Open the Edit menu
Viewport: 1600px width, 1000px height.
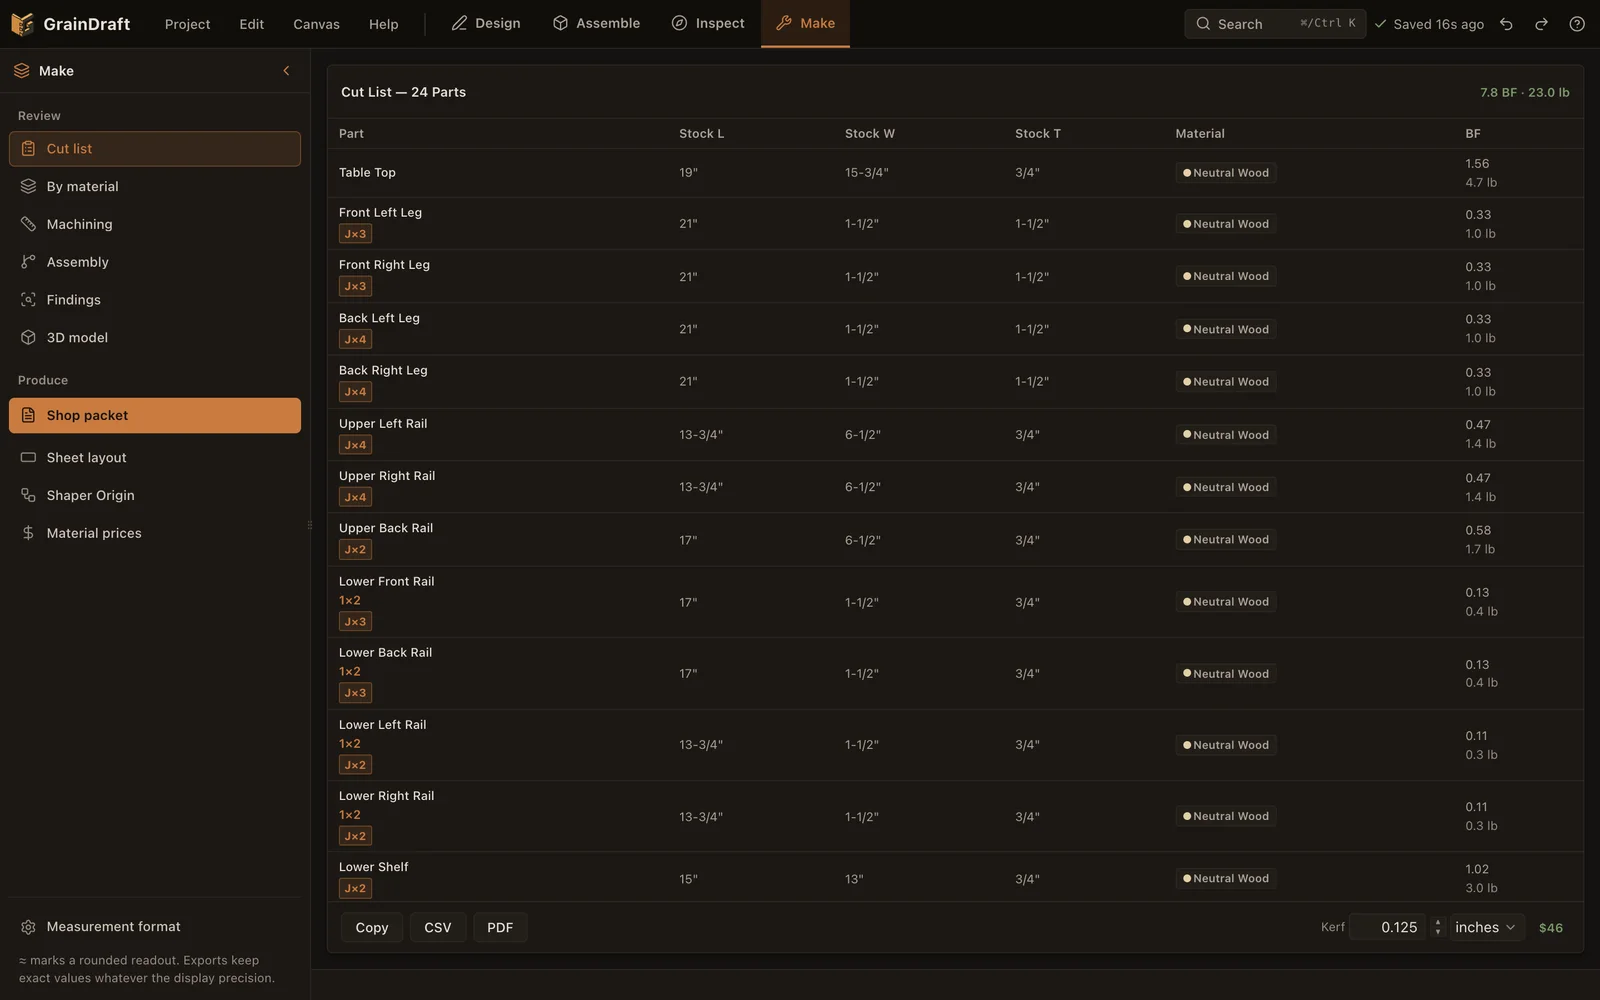coord(251,24)
